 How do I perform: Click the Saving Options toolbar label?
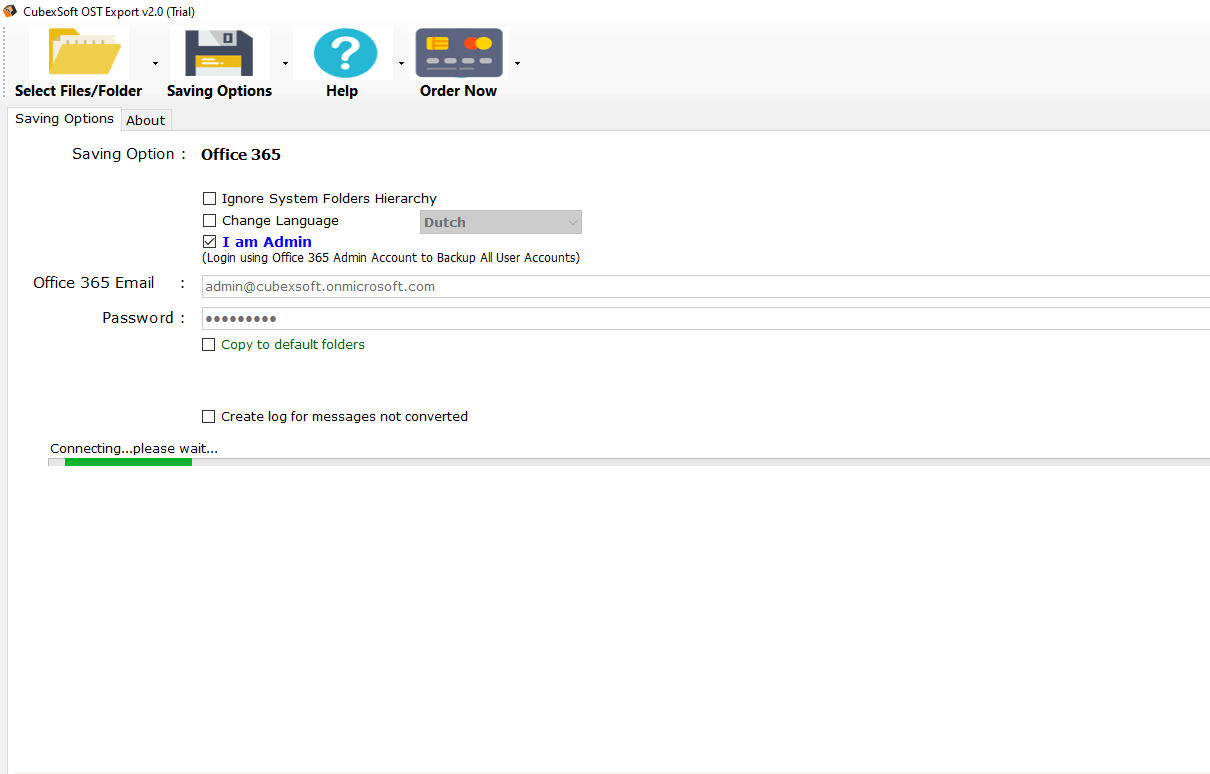(219, 91)
